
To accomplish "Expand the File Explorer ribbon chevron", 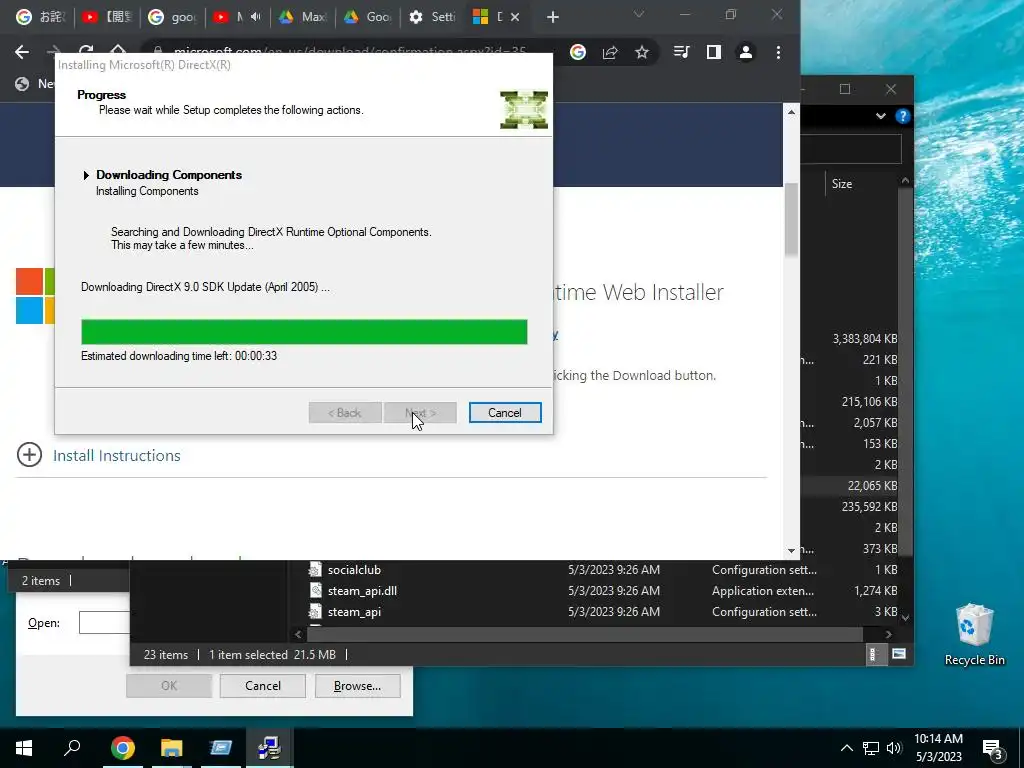I will point(880,116).
